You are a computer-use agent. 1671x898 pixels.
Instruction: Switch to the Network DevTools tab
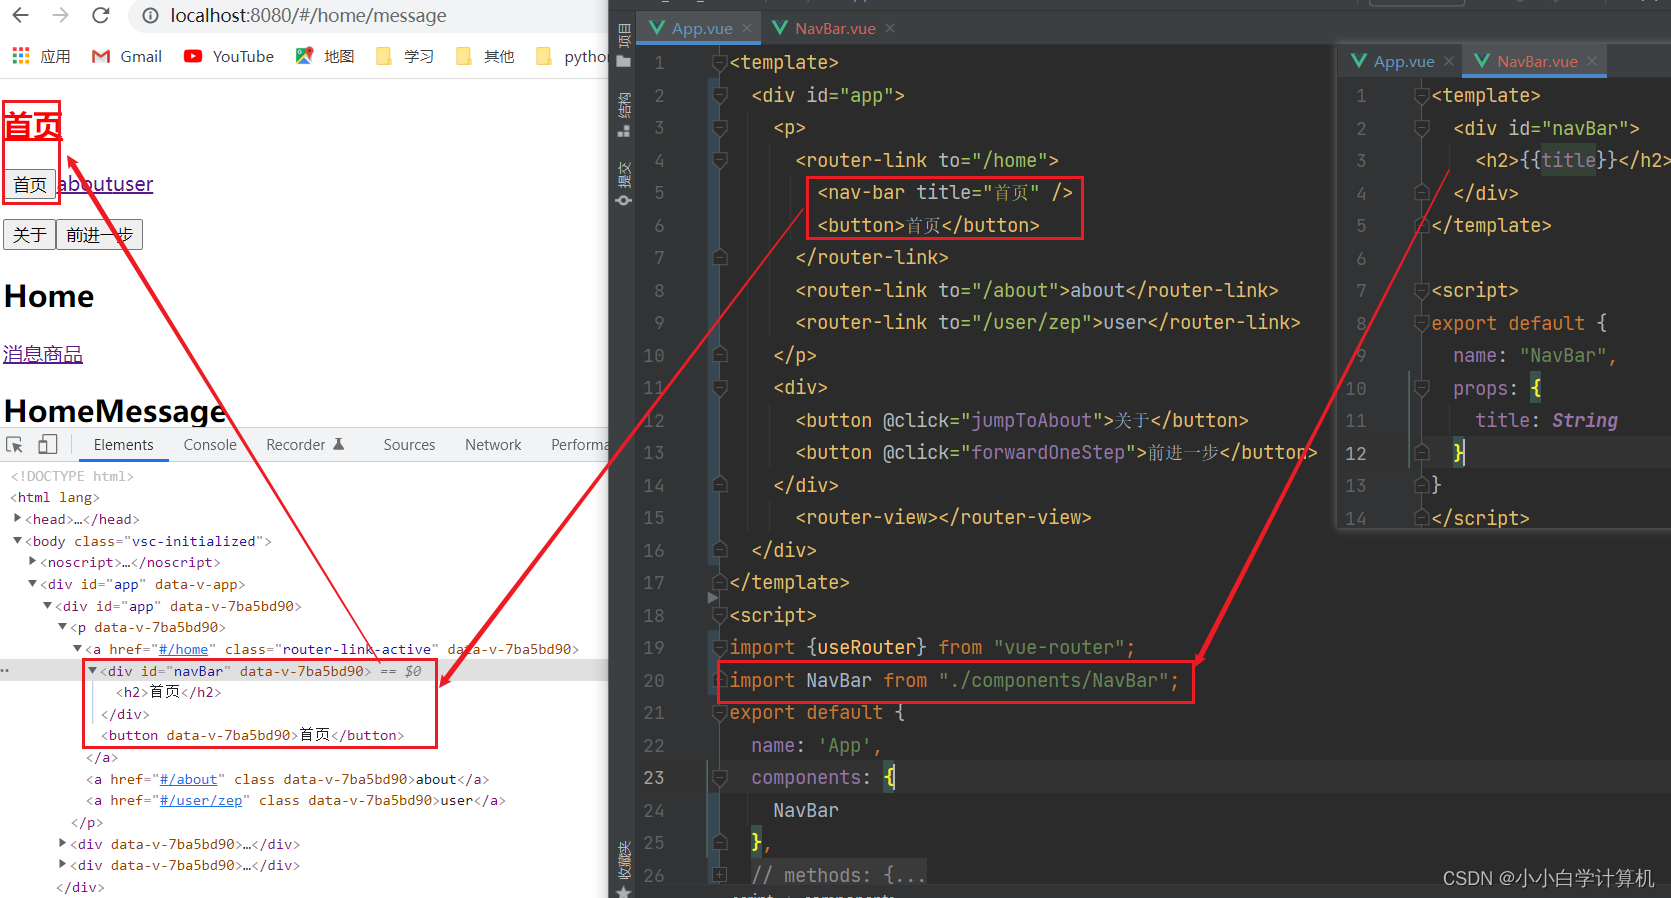click(493, 445)
